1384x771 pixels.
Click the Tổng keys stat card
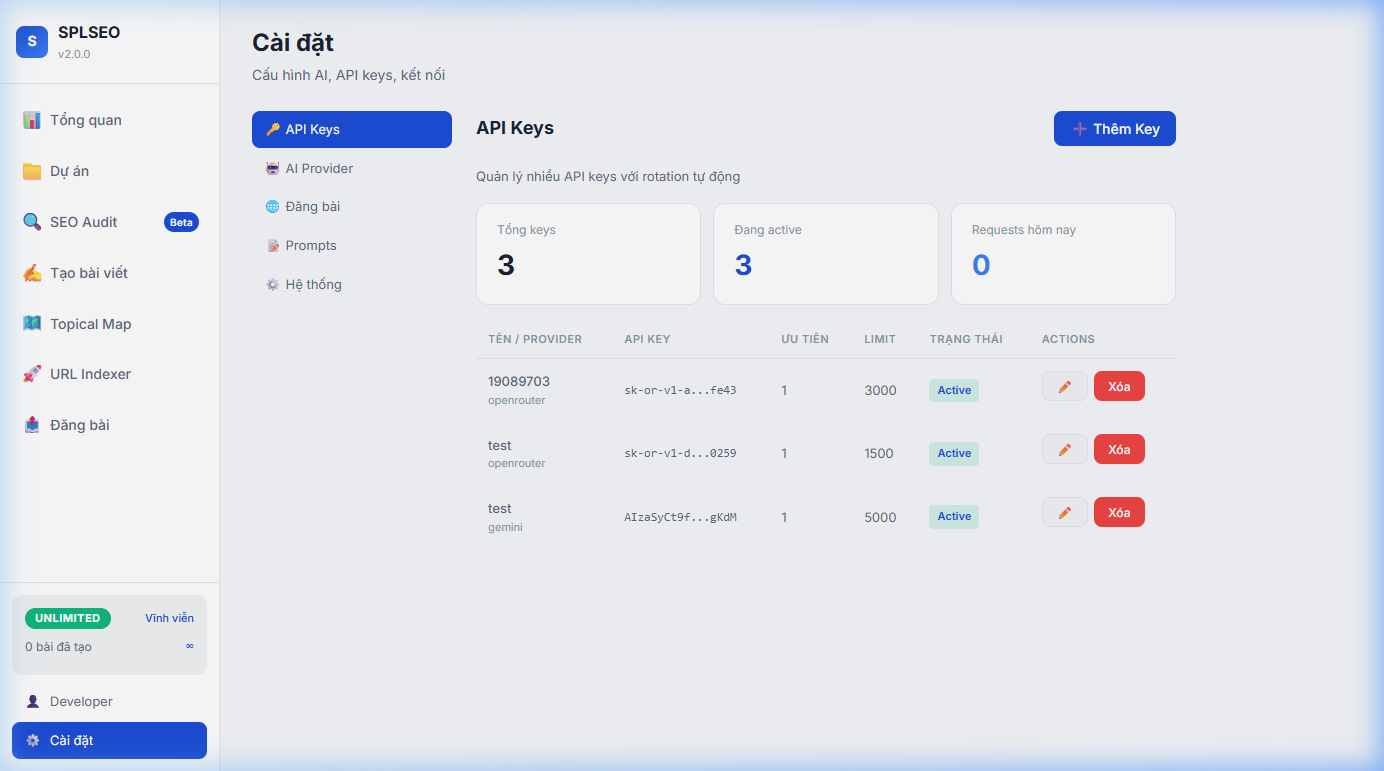tap(588, 254)
